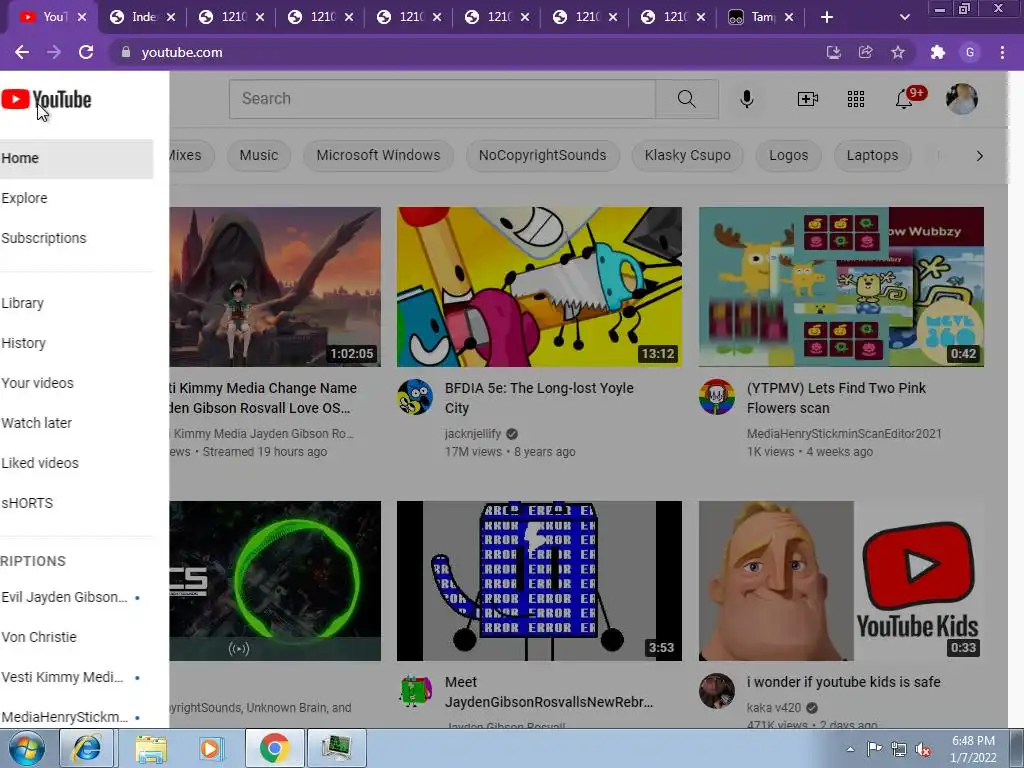Click the install app icon in address bar
Viewport: 1024px width, 768px height.
point(833,52)
